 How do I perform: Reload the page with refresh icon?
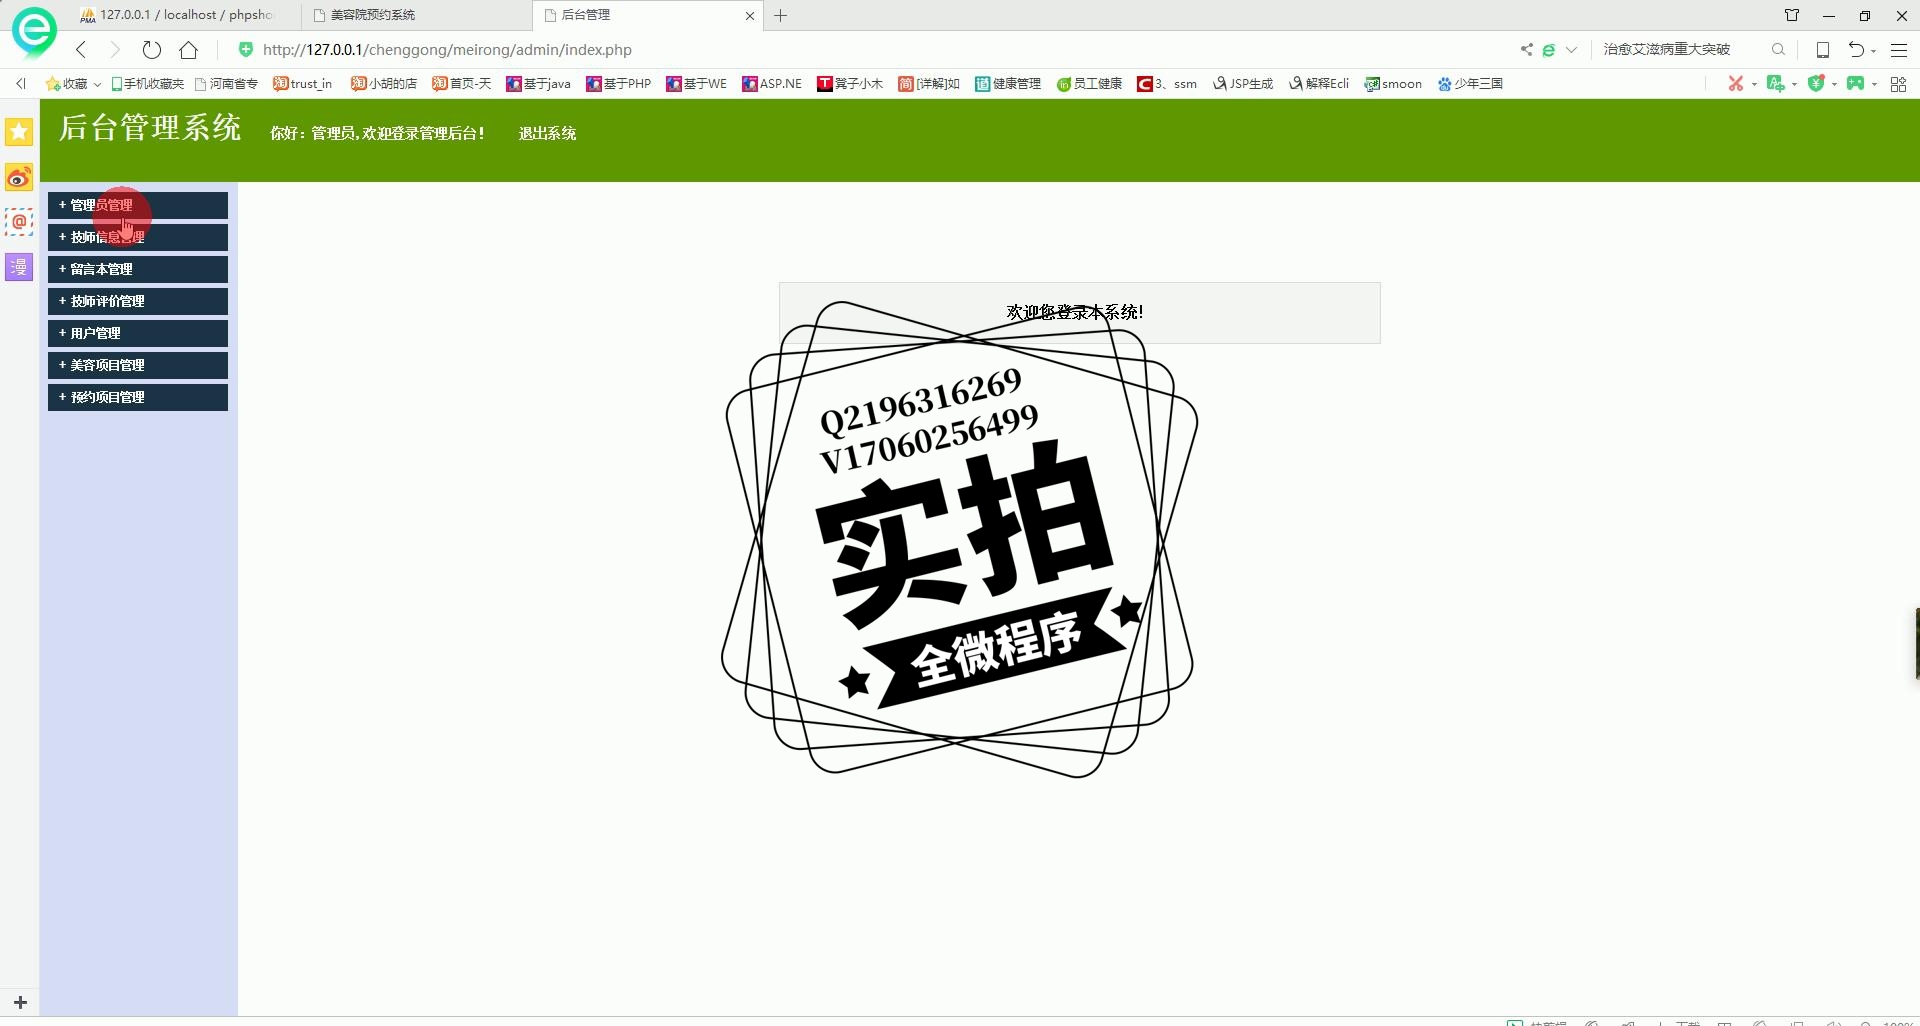coord(151,49)
